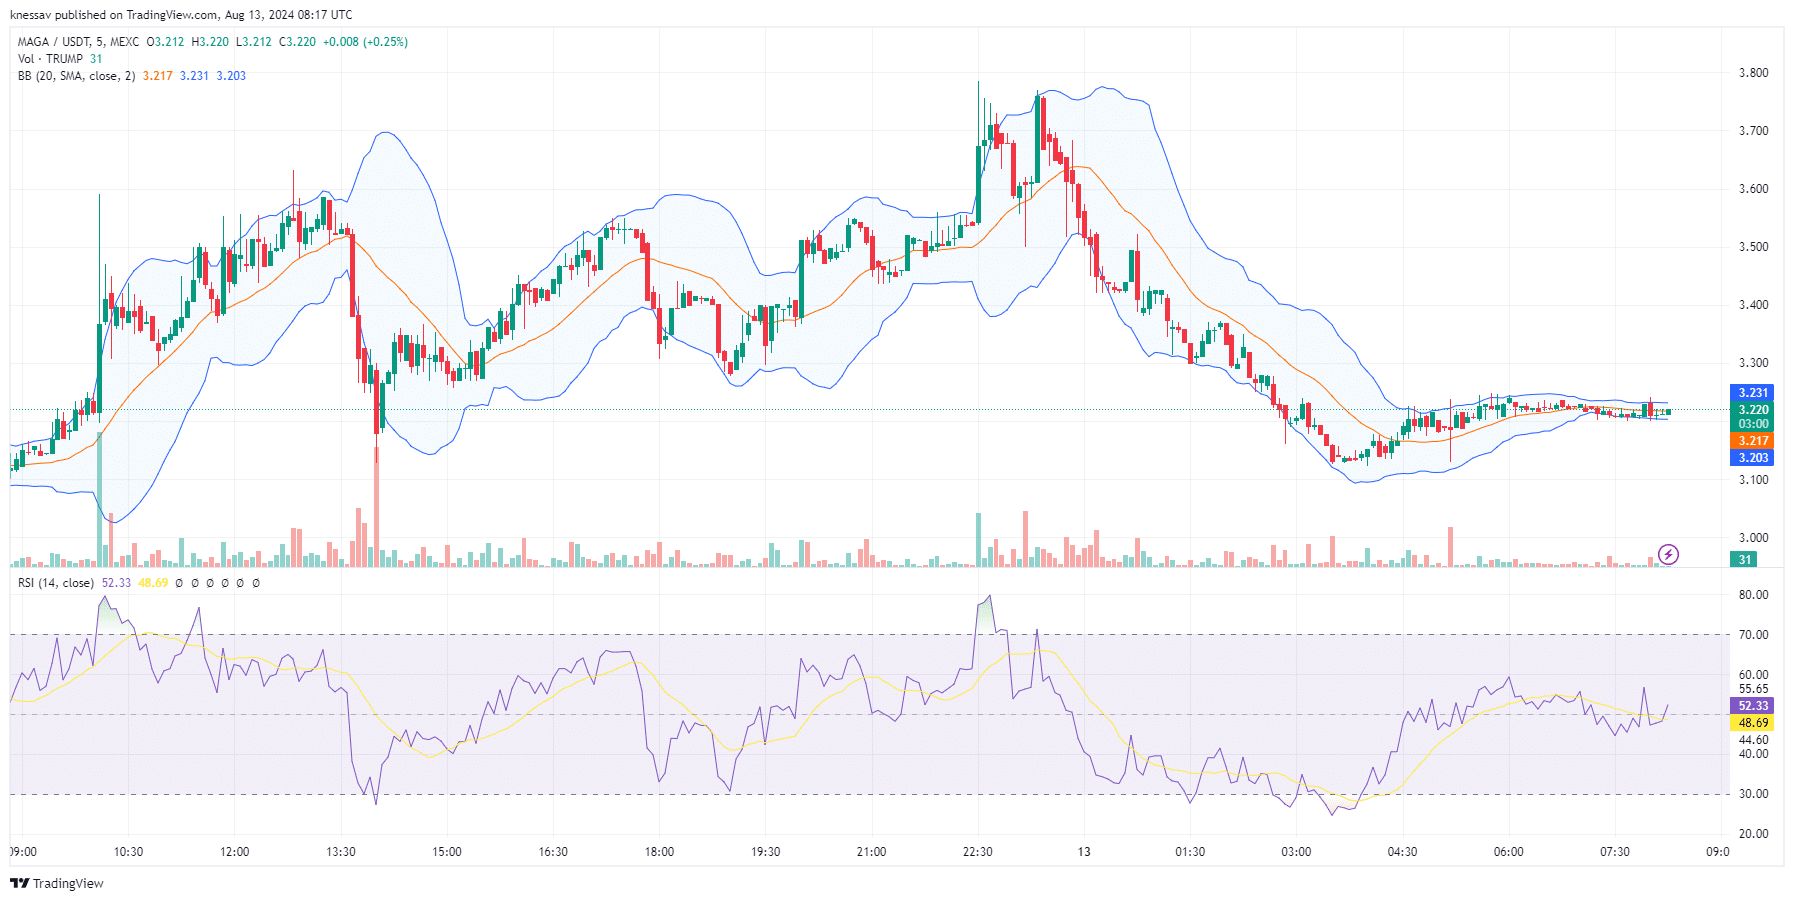Click the 80.00 RSI axis label
Viewport: 1794px width, 901px height.
point(1753,595)
